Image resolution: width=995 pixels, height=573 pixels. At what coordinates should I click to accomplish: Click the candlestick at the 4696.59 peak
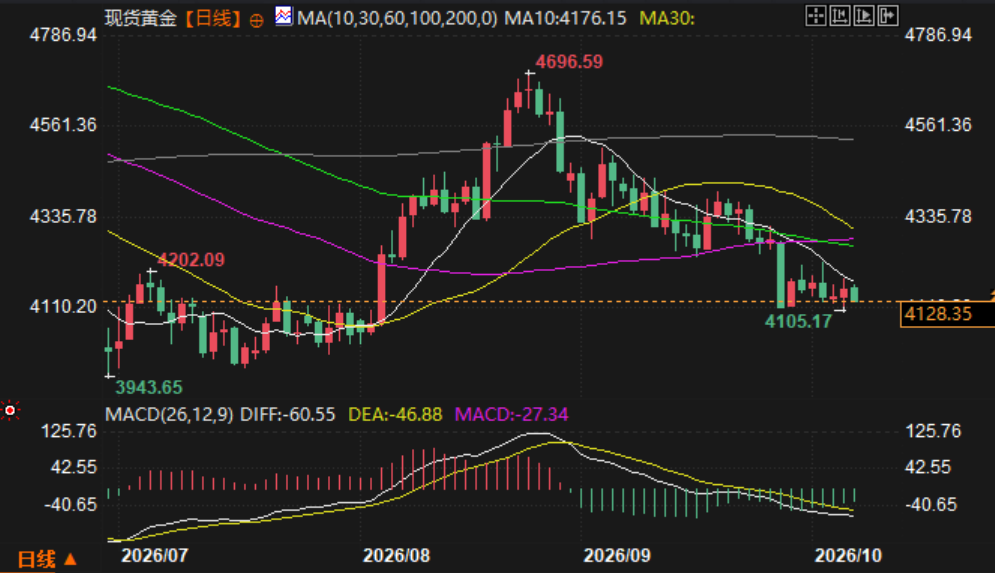529,90
